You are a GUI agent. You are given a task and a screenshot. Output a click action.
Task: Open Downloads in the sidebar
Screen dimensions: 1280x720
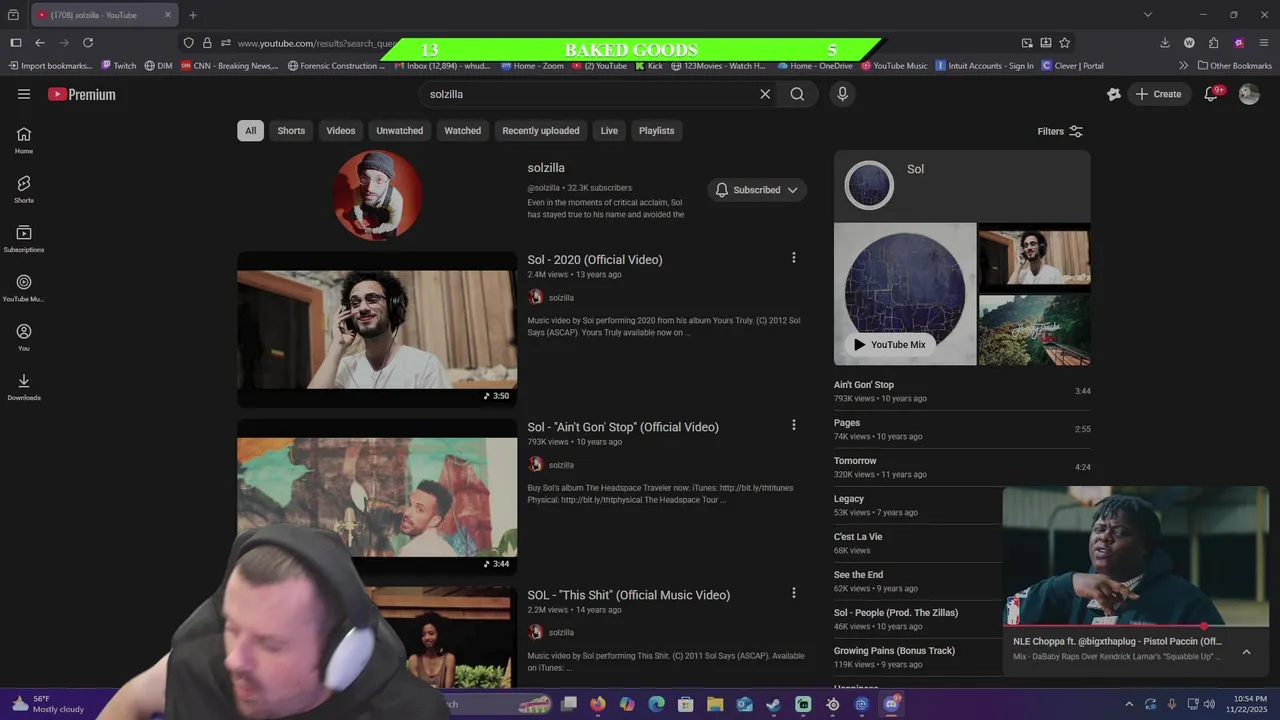(24, 386)
